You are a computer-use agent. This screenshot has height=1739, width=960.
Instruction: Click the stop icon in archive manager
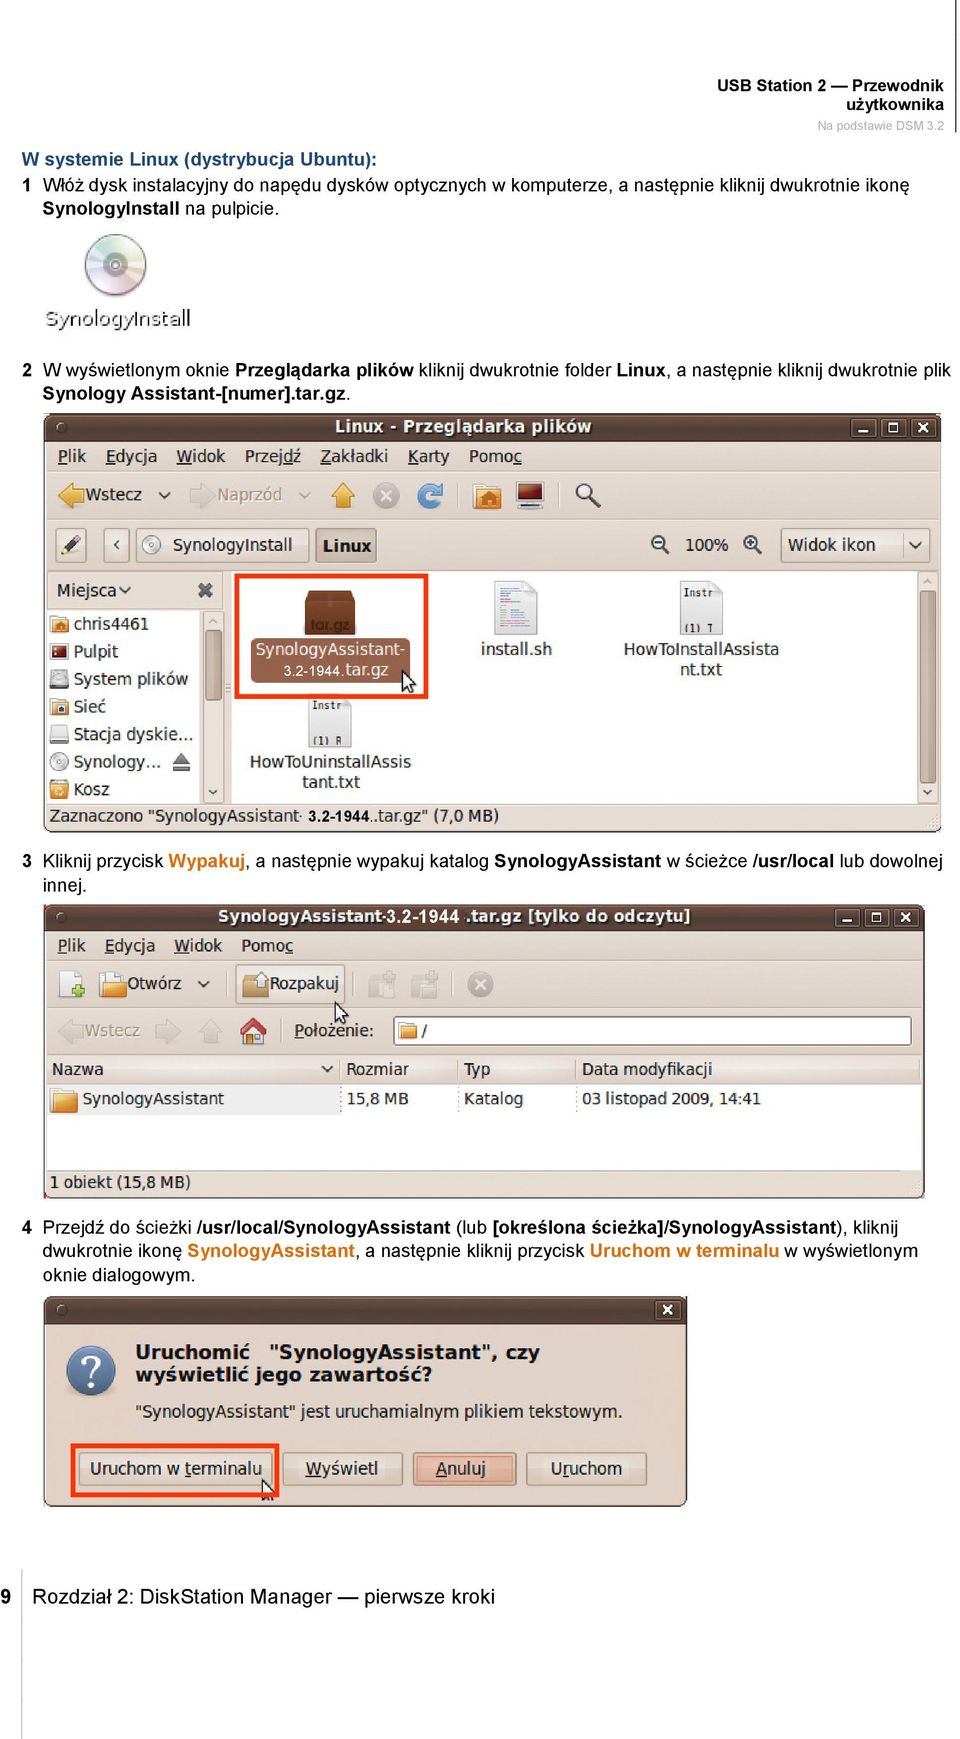click(x=480, y=985)
